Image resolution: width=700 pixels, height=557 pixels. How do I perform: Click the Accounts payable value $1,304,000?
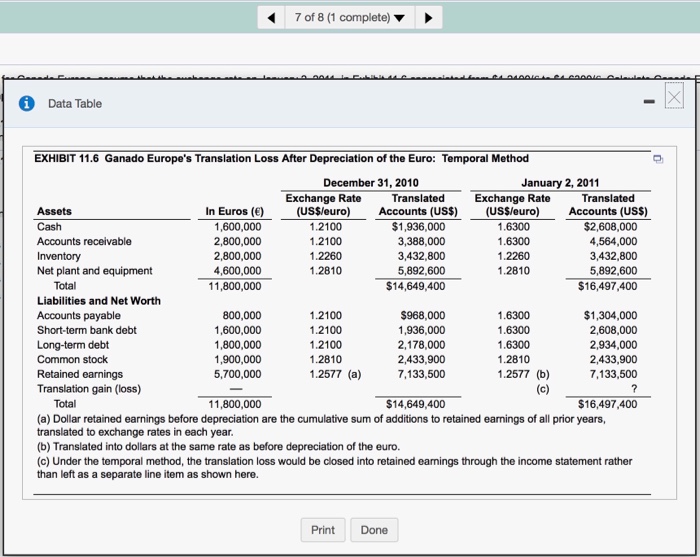pos(610,316)
